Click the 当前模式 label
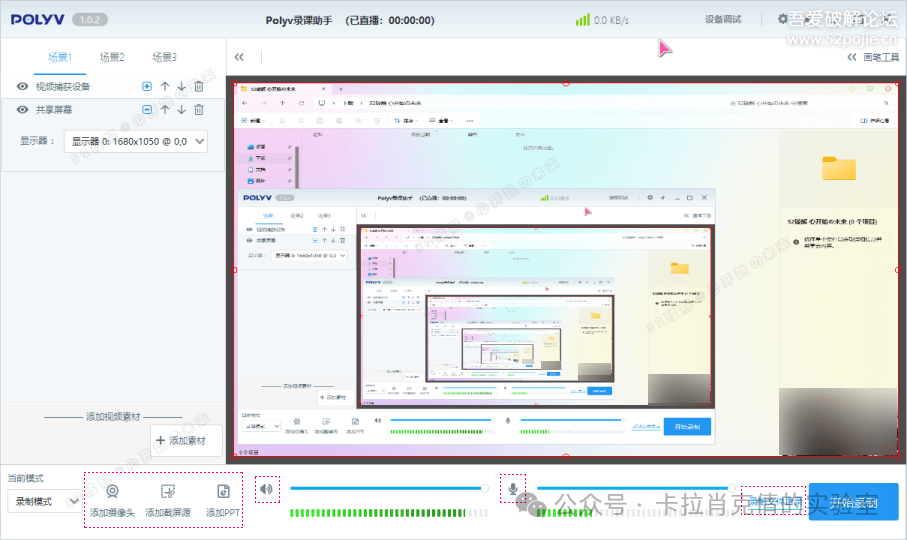The image size is (907, 540). point(25,478)
